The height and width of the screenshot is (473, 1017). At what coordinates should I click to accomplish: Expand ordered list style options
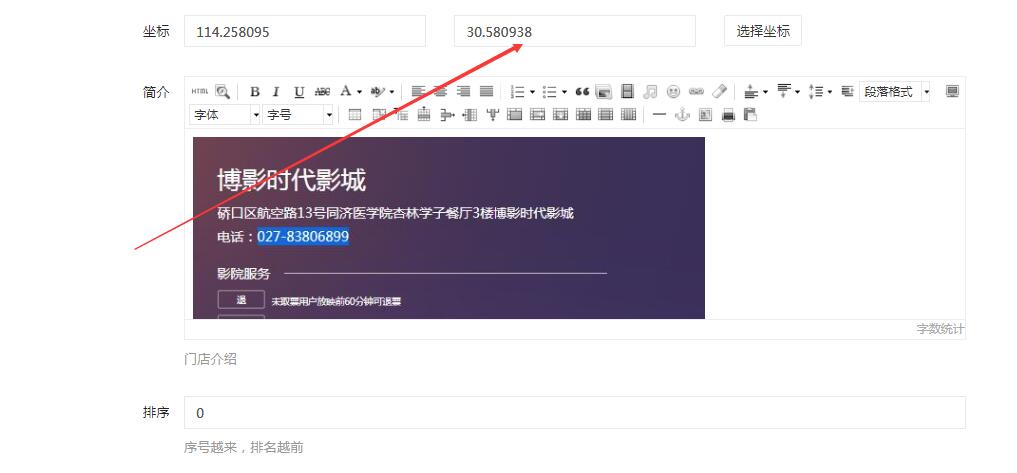point(532,92)
